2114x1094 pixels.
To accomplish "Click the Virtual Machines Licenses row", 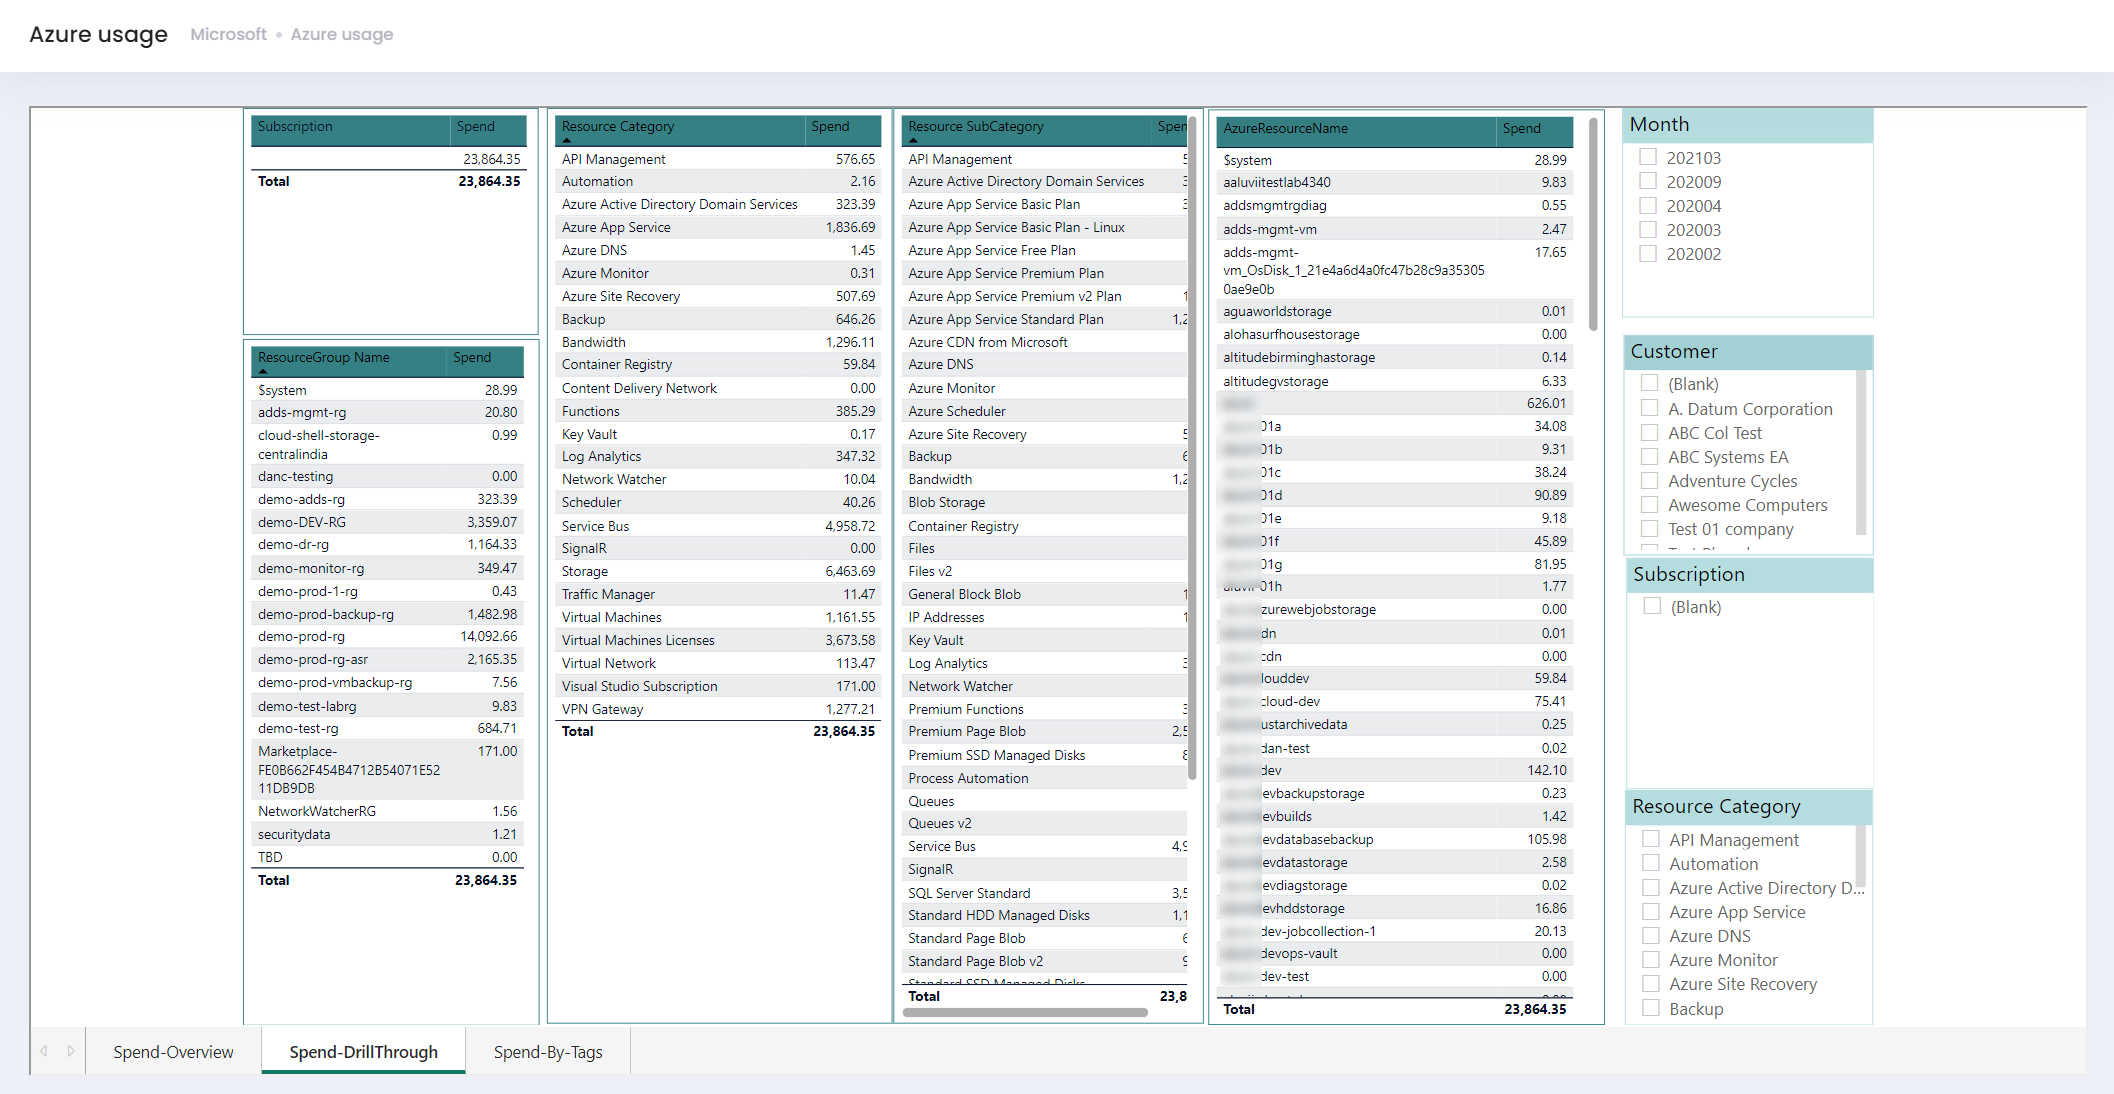I will tap(718, 640).
